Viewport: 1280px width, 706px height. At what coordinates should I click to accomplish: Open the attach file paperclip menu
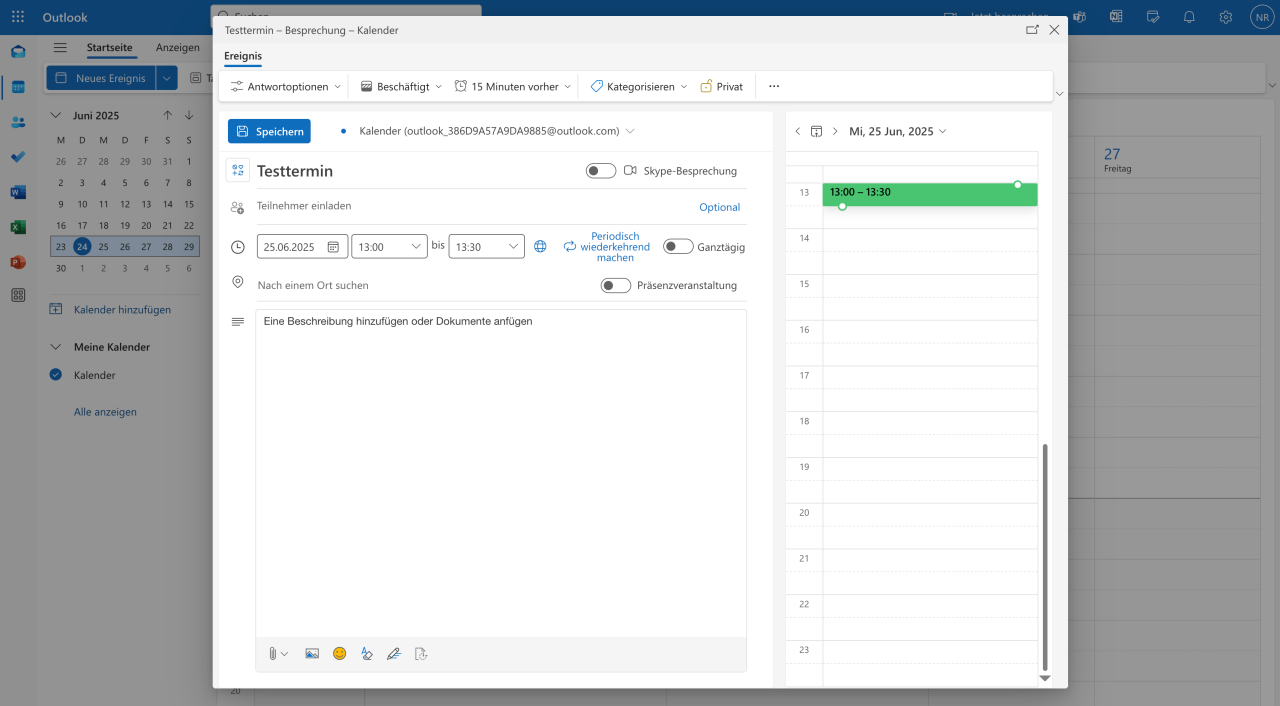[x=277, y=654]
